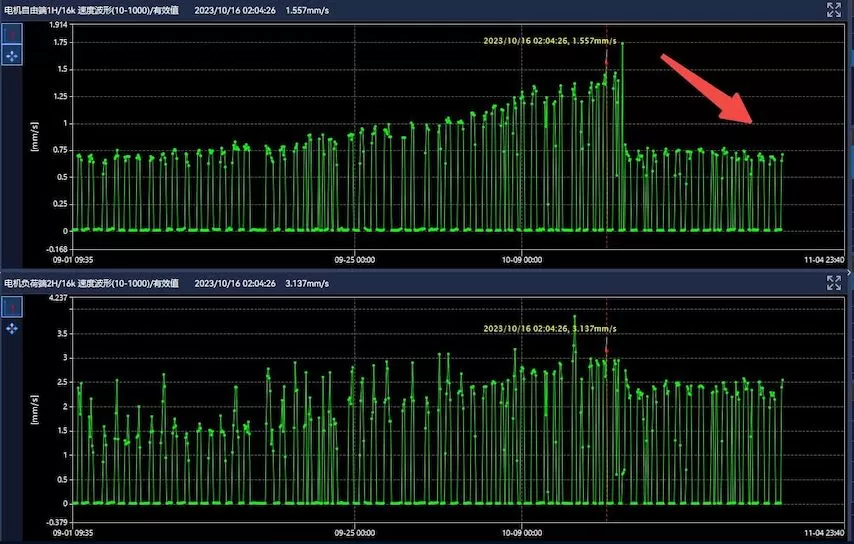
Task: Select cursor tool in top chart
Action: click(x=12, y=35)
